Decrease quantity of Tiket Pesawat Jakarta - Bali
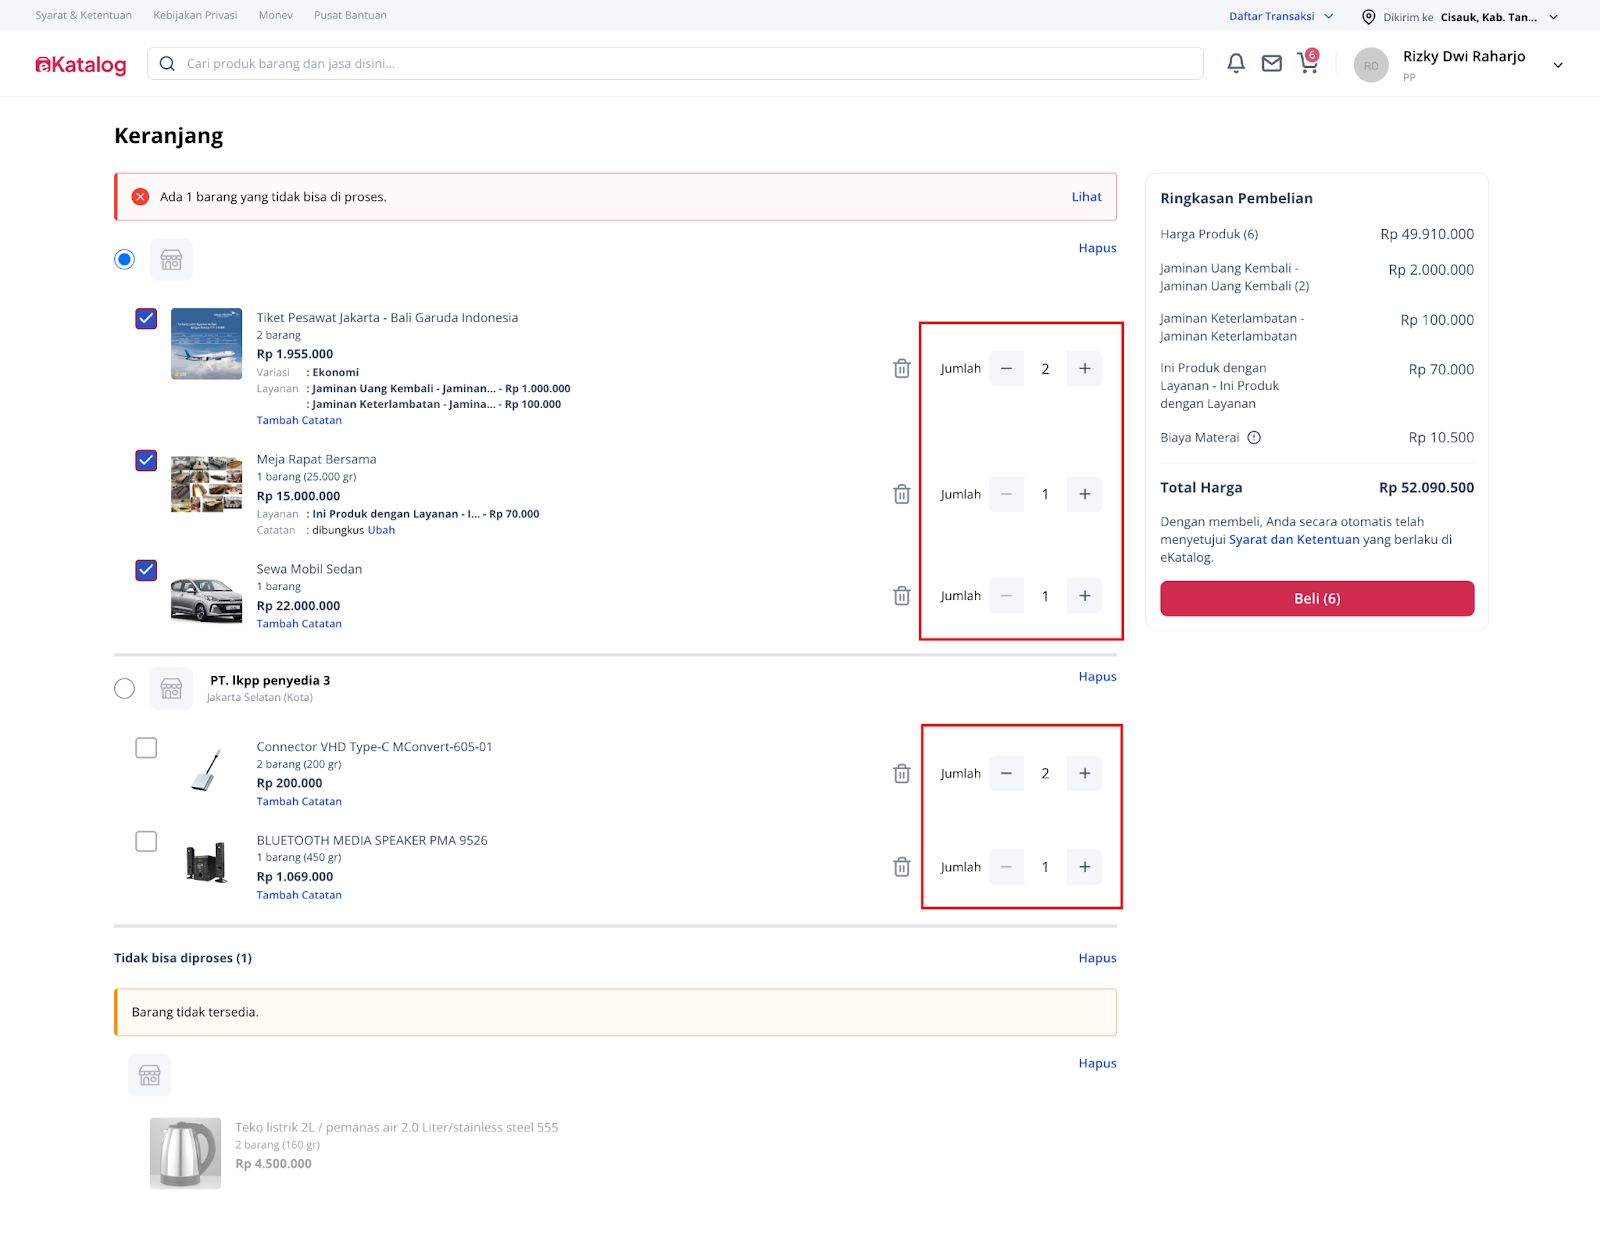1600x1248 pixels. pyautogui.click(x=1006, y=369)
